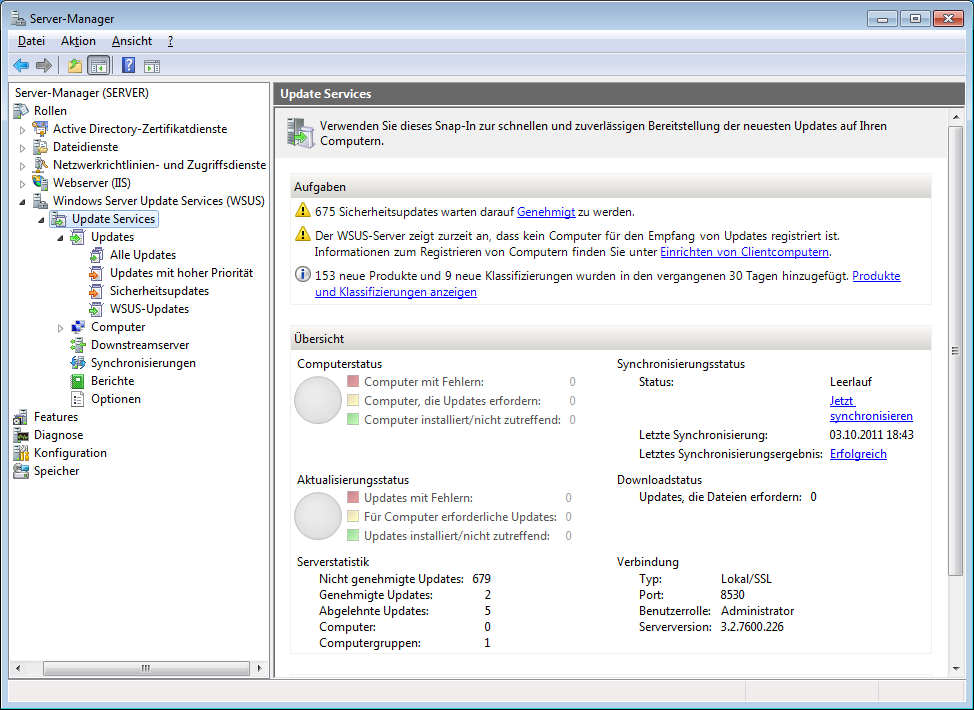Click the Netzwerkrichtlinien- und Zugriffsdienste icon
Viewport: 974px width, 710px height.
[x=40, y=165]
